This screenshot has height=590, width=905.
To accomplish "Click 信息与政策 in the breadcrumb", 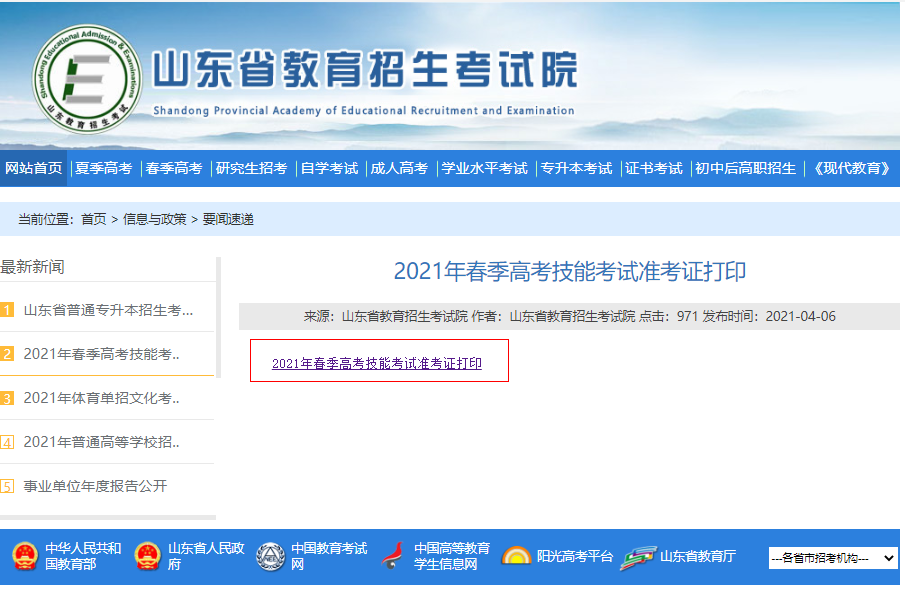I will point(155,219).
